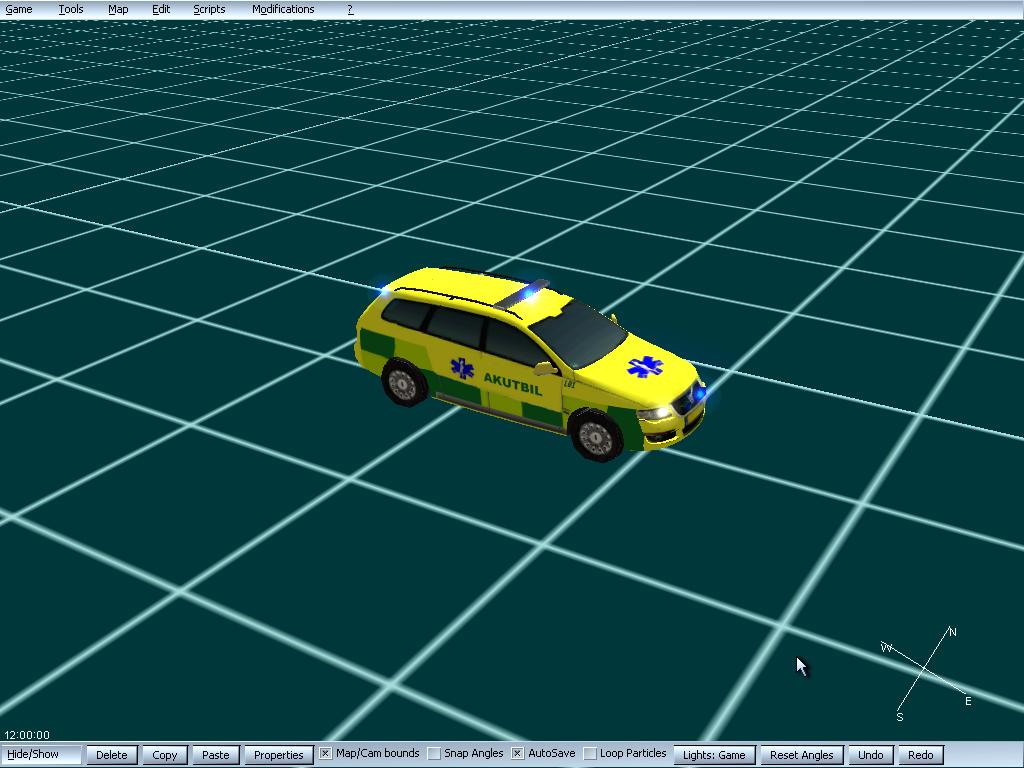
Task: Click the Paste button
Action: click(x=216, y=755)
